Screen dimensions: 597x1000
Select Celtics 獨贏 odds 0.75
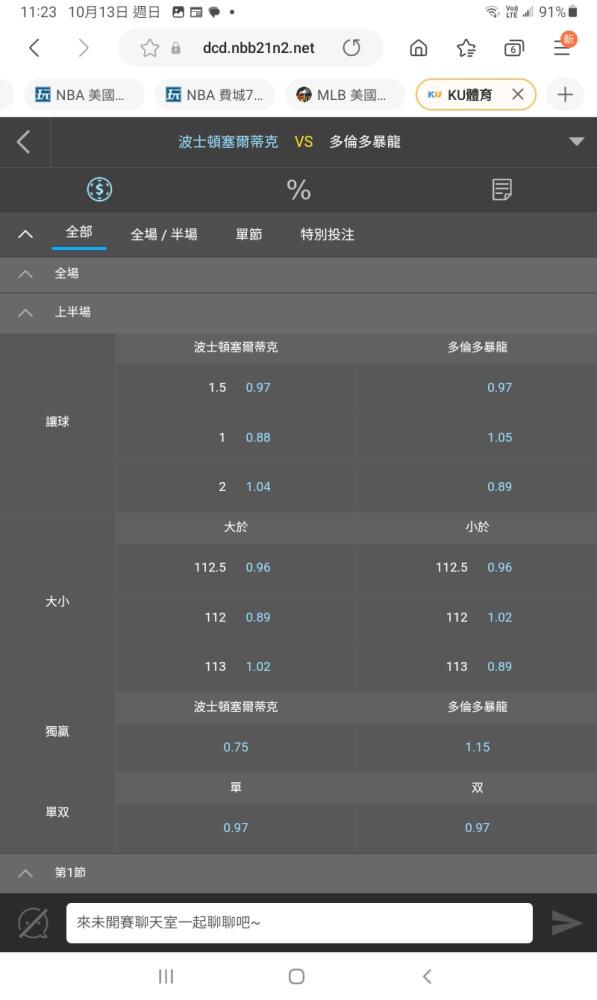click(236, 747)
